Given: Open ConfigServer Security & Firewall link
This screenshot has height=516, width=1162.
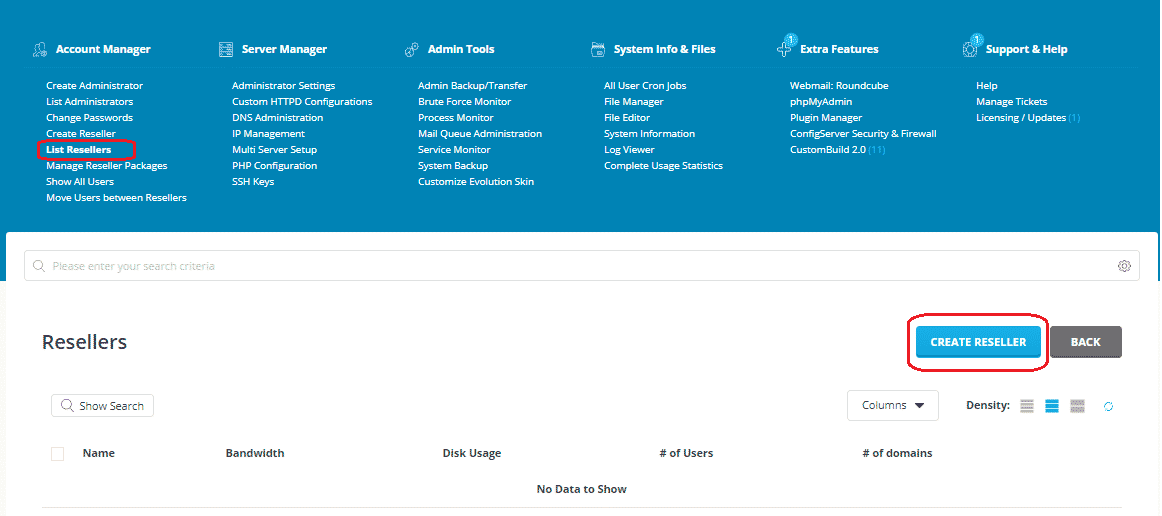Looking at the screenshot, I should coord(863,133).
